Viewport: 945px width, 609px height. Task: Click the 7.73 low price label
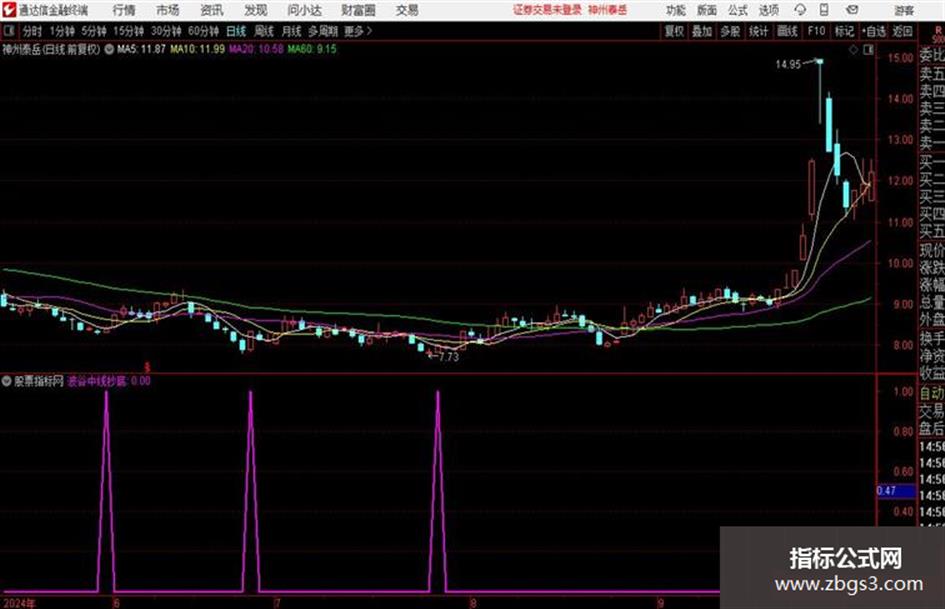tap(449, 357)
